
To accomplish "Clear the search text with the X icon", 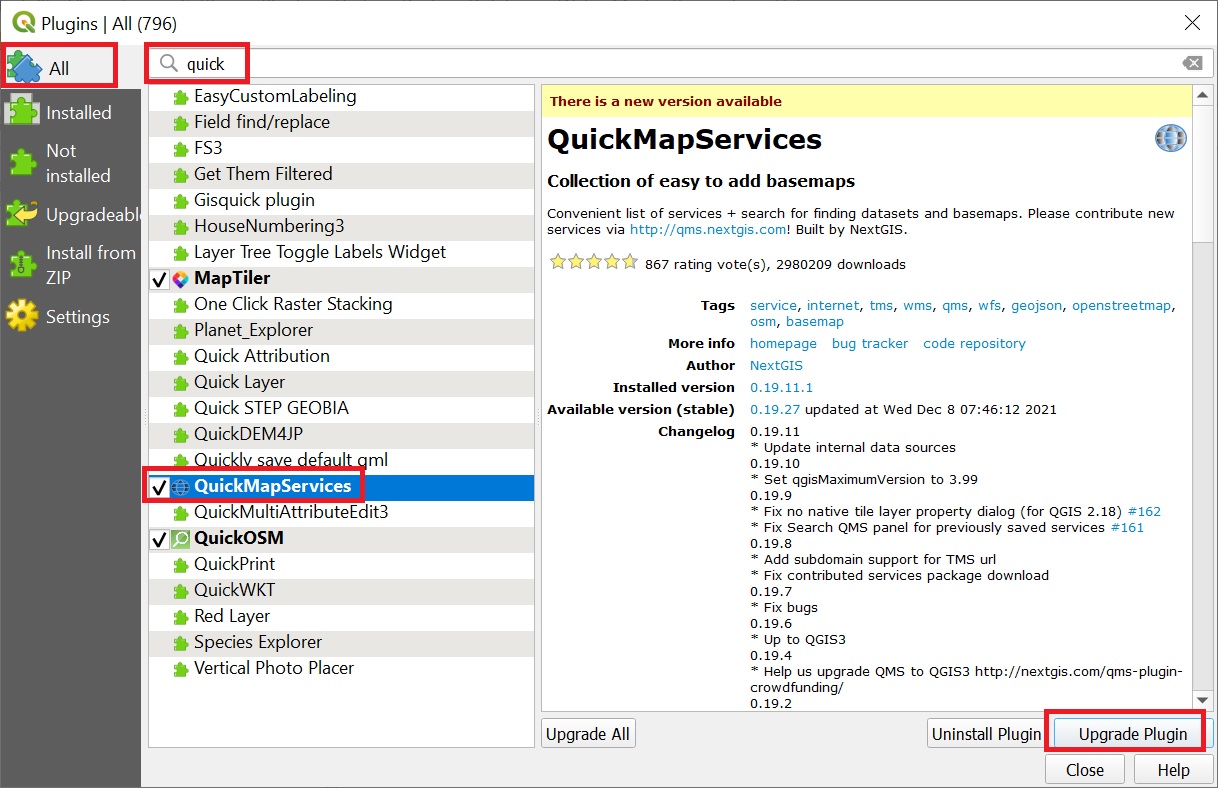I will coord(1192,64).
